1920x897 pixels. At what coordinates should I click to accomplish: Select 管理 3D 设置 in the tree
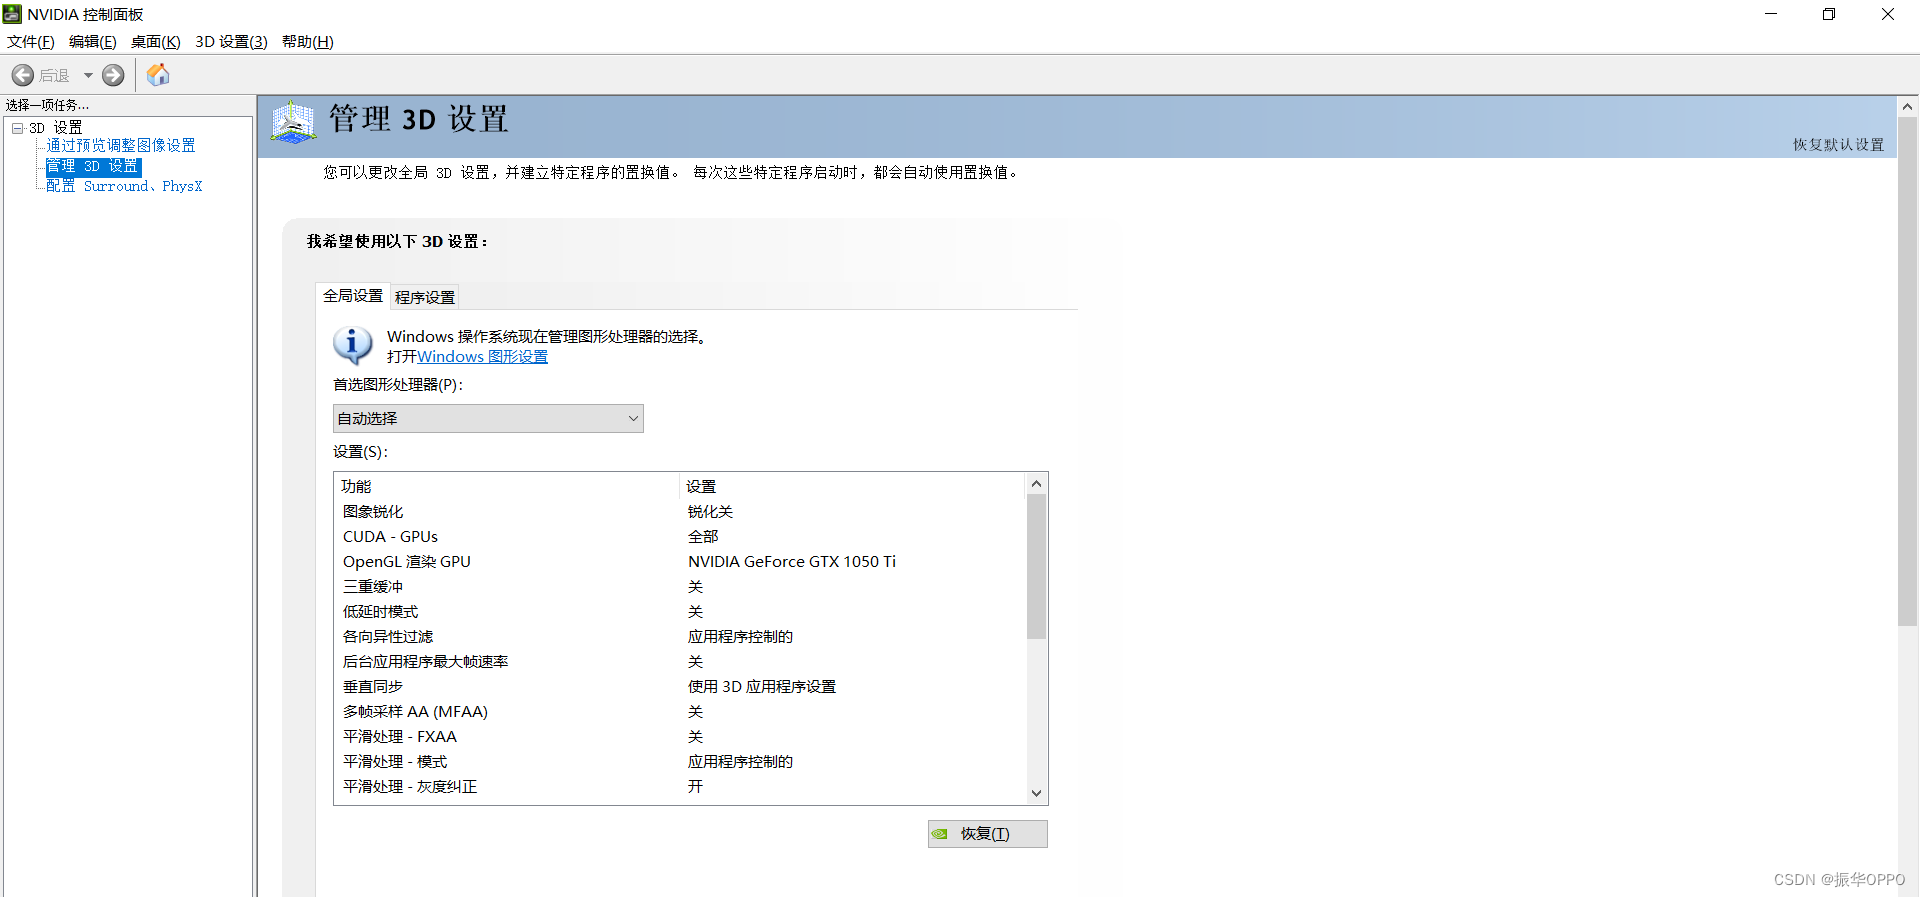click(93, 166)
